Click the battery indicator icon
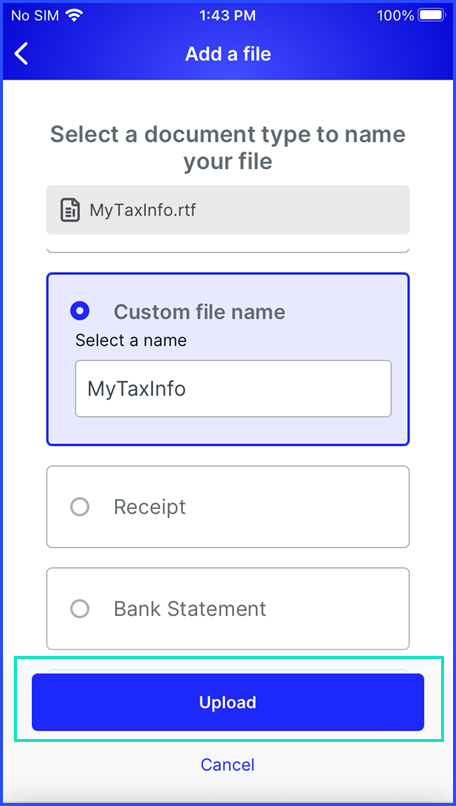Screen dimensions: 456x806 433,15
